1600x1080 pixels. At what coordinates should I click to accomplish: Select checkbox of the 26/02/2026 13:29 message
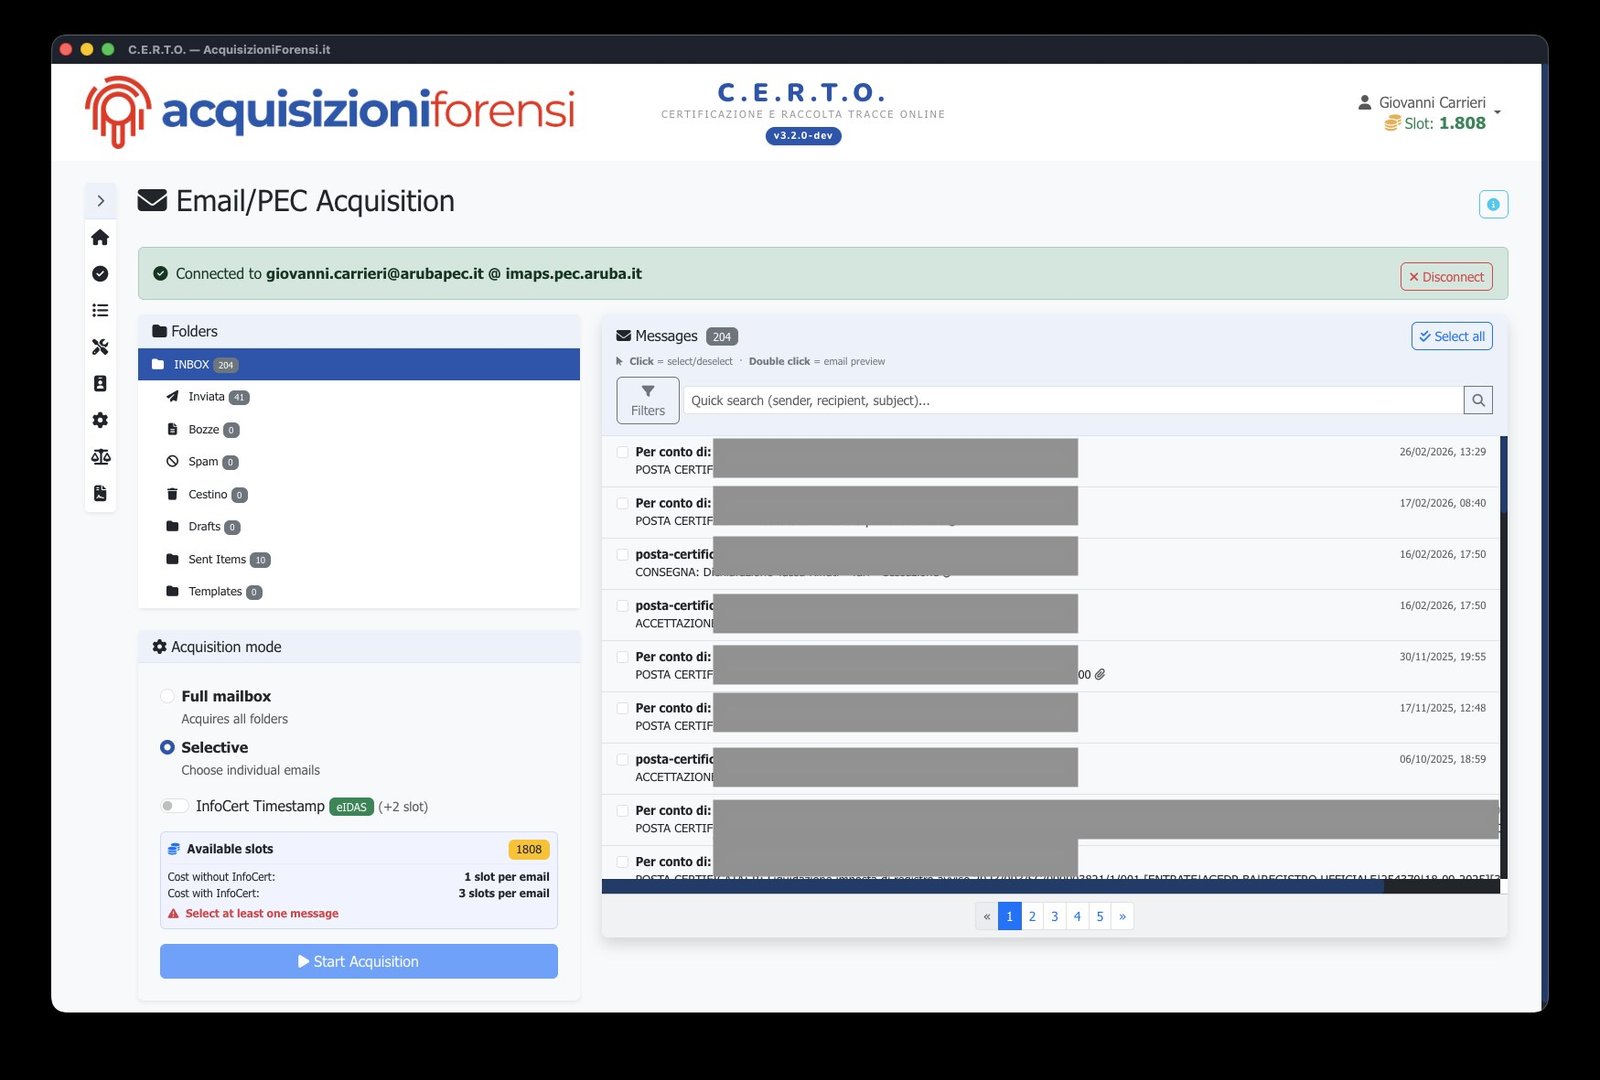(622, 452)
